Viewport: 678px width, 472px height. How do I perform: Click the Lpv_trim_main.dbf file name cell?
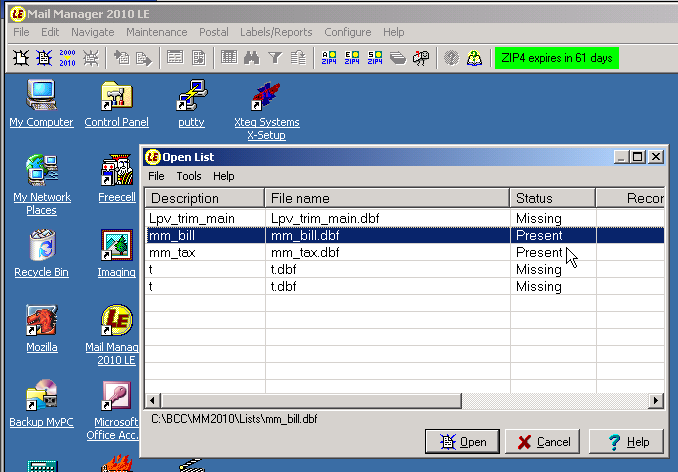(387, 218)
